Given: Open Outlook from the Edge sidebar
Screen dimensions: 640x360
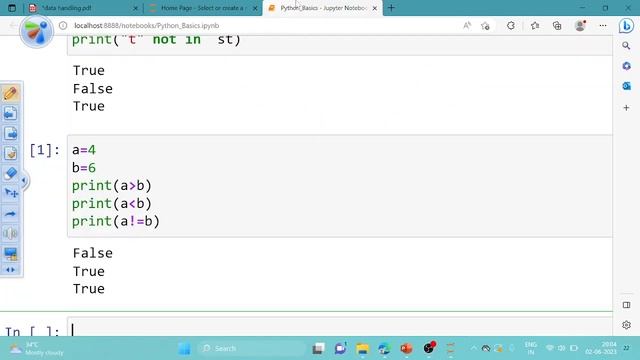Looking at the screenshot, I should pos(626,86).
